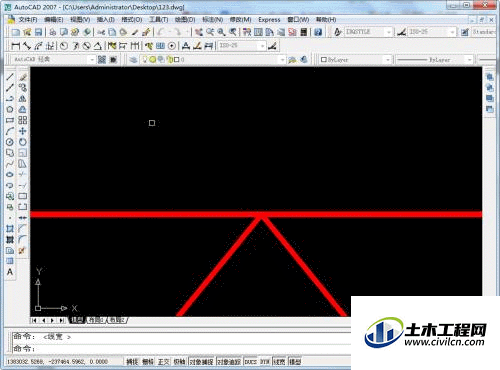
Task: Select the Erase tool in modify toolbar
Action: (x=23, y=77)
